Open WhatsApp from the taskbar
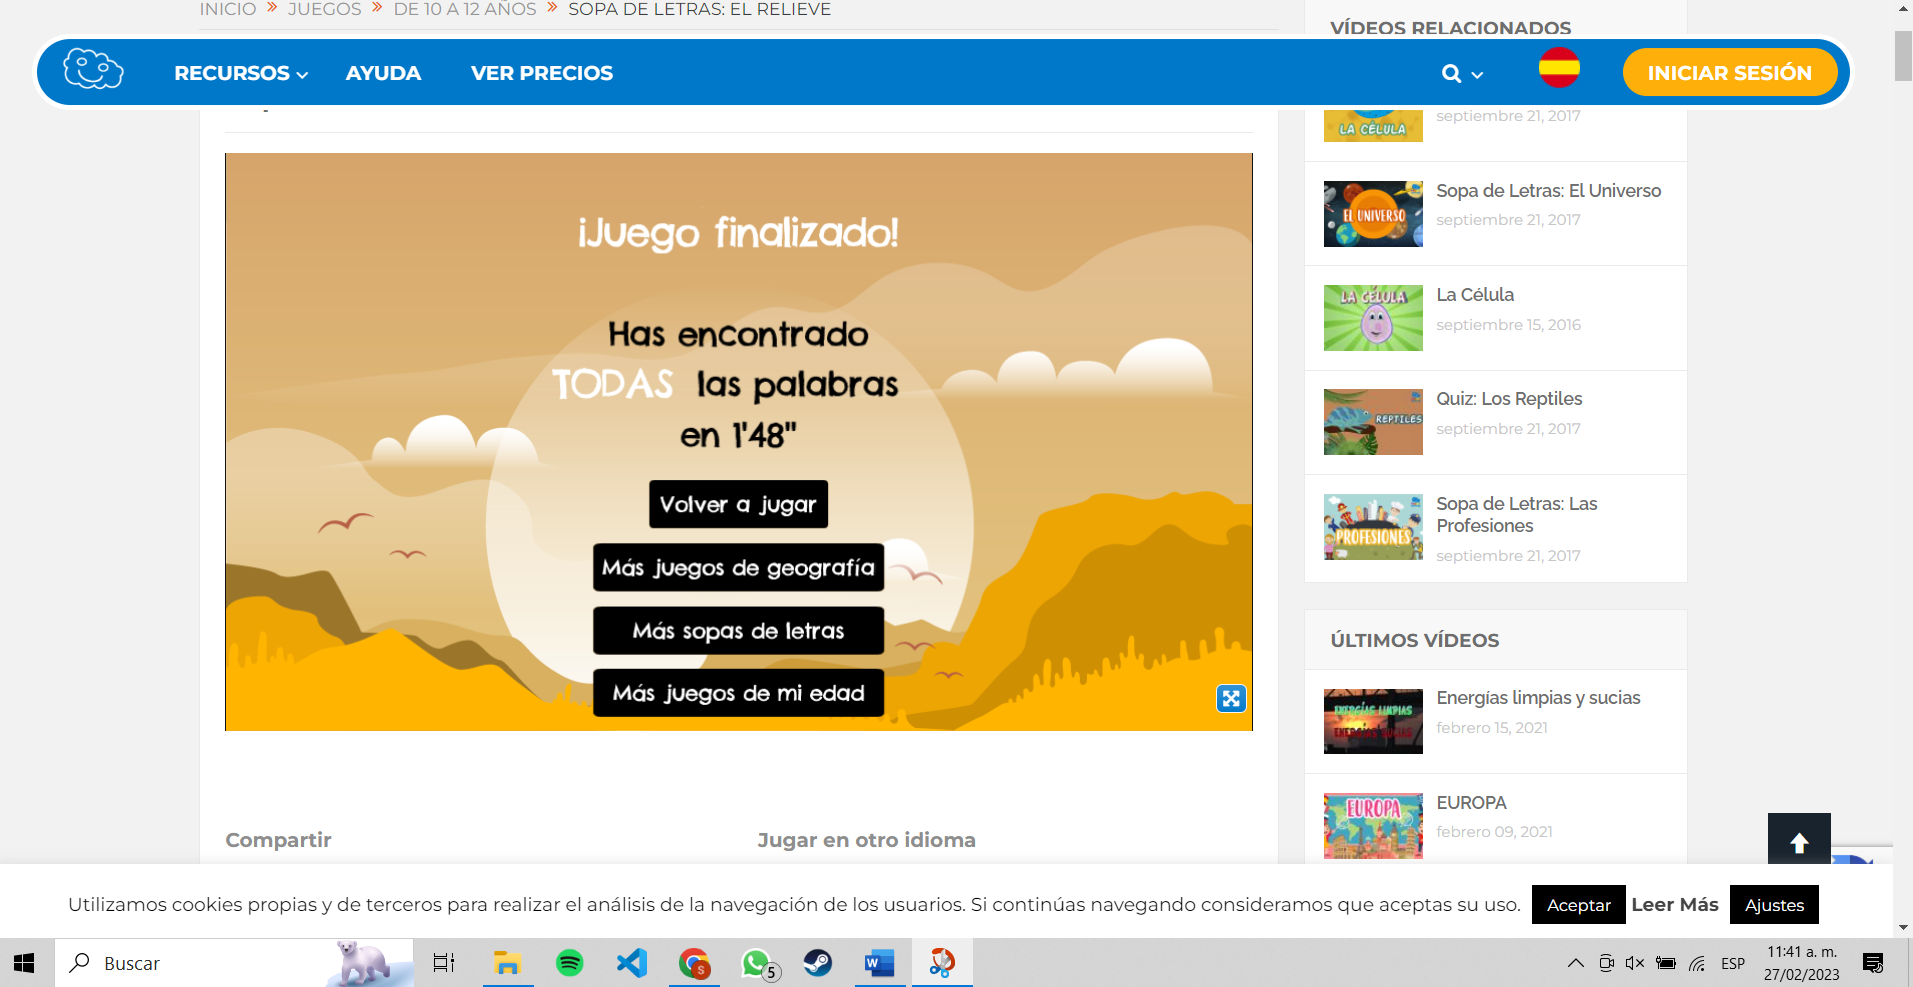 (x=756, y=963)
